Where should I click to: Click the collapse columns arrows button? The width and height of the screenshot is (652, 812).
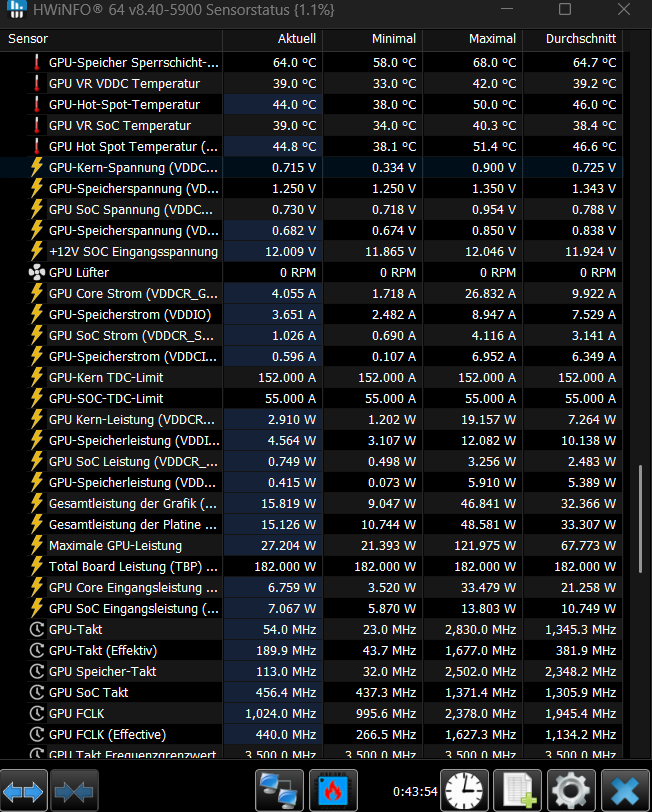pyautogui.click(x=74, y=791)
